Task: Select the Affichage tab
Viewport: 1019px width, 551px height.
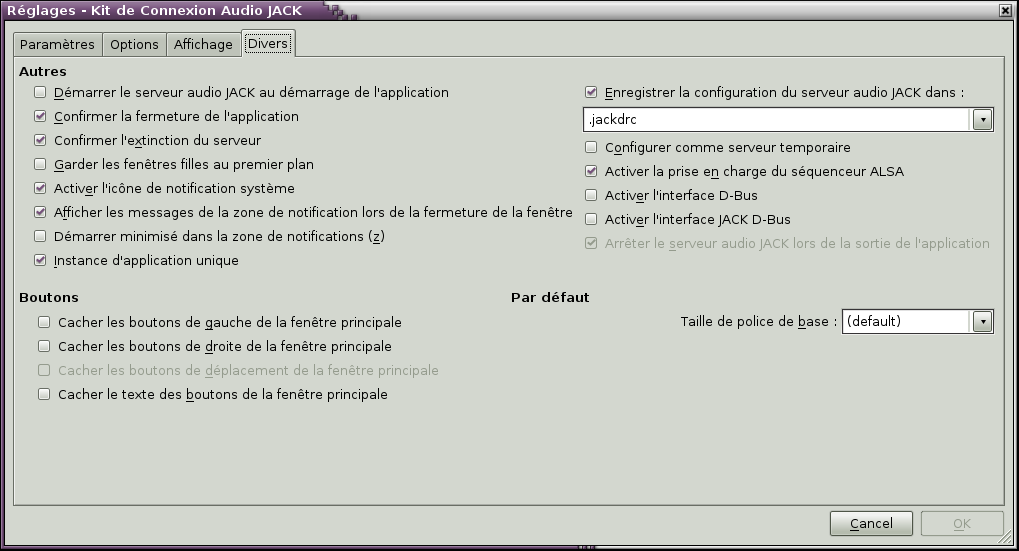Action: tap(203, 44)
